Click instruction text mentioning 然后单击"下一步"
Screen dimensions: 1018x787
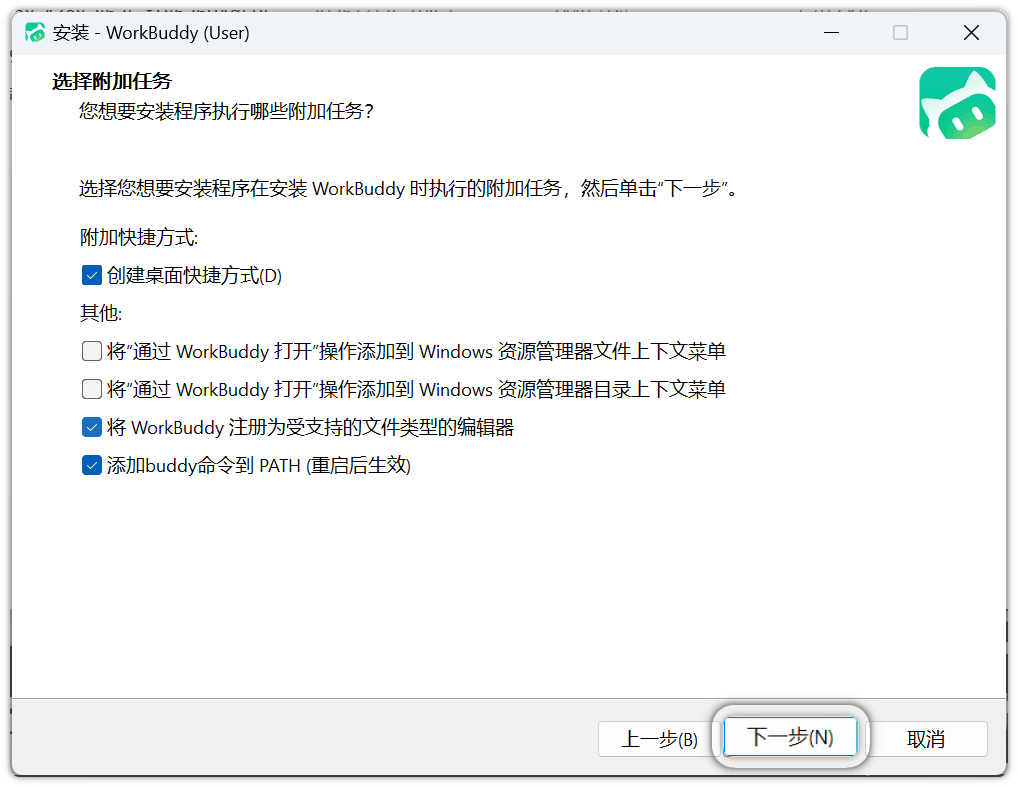[x=409, y=189]
